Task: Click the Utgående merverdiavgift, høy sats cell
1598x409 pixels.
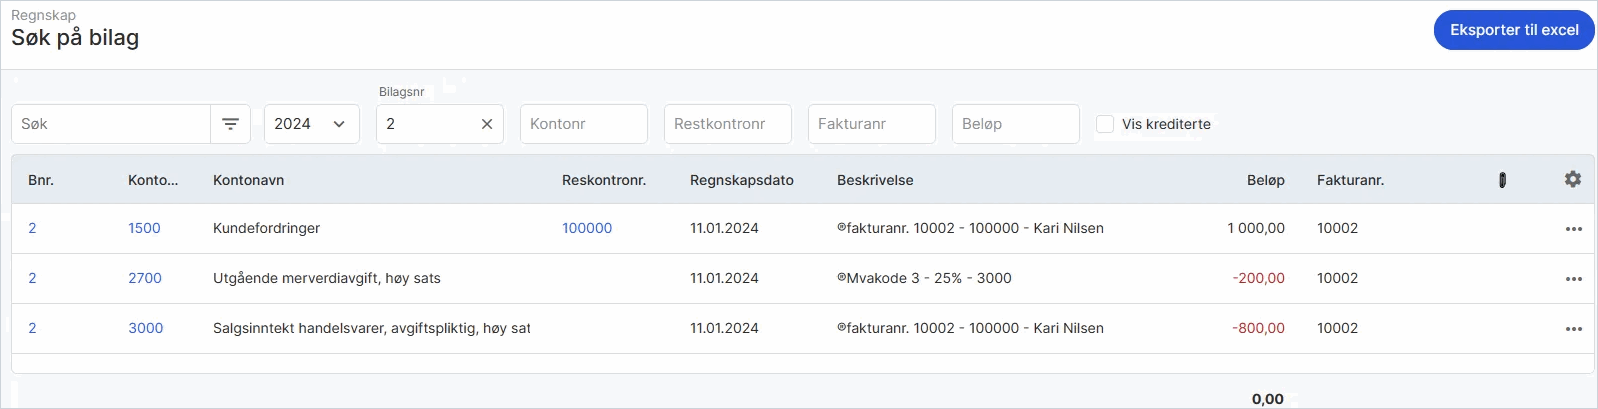Action: point(327,278)
